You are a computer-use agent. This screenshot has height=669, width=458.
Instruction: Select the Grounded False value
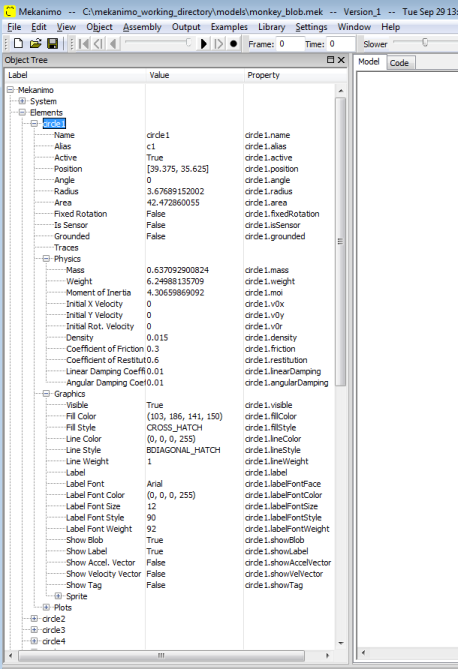click(x=156, y=236)
